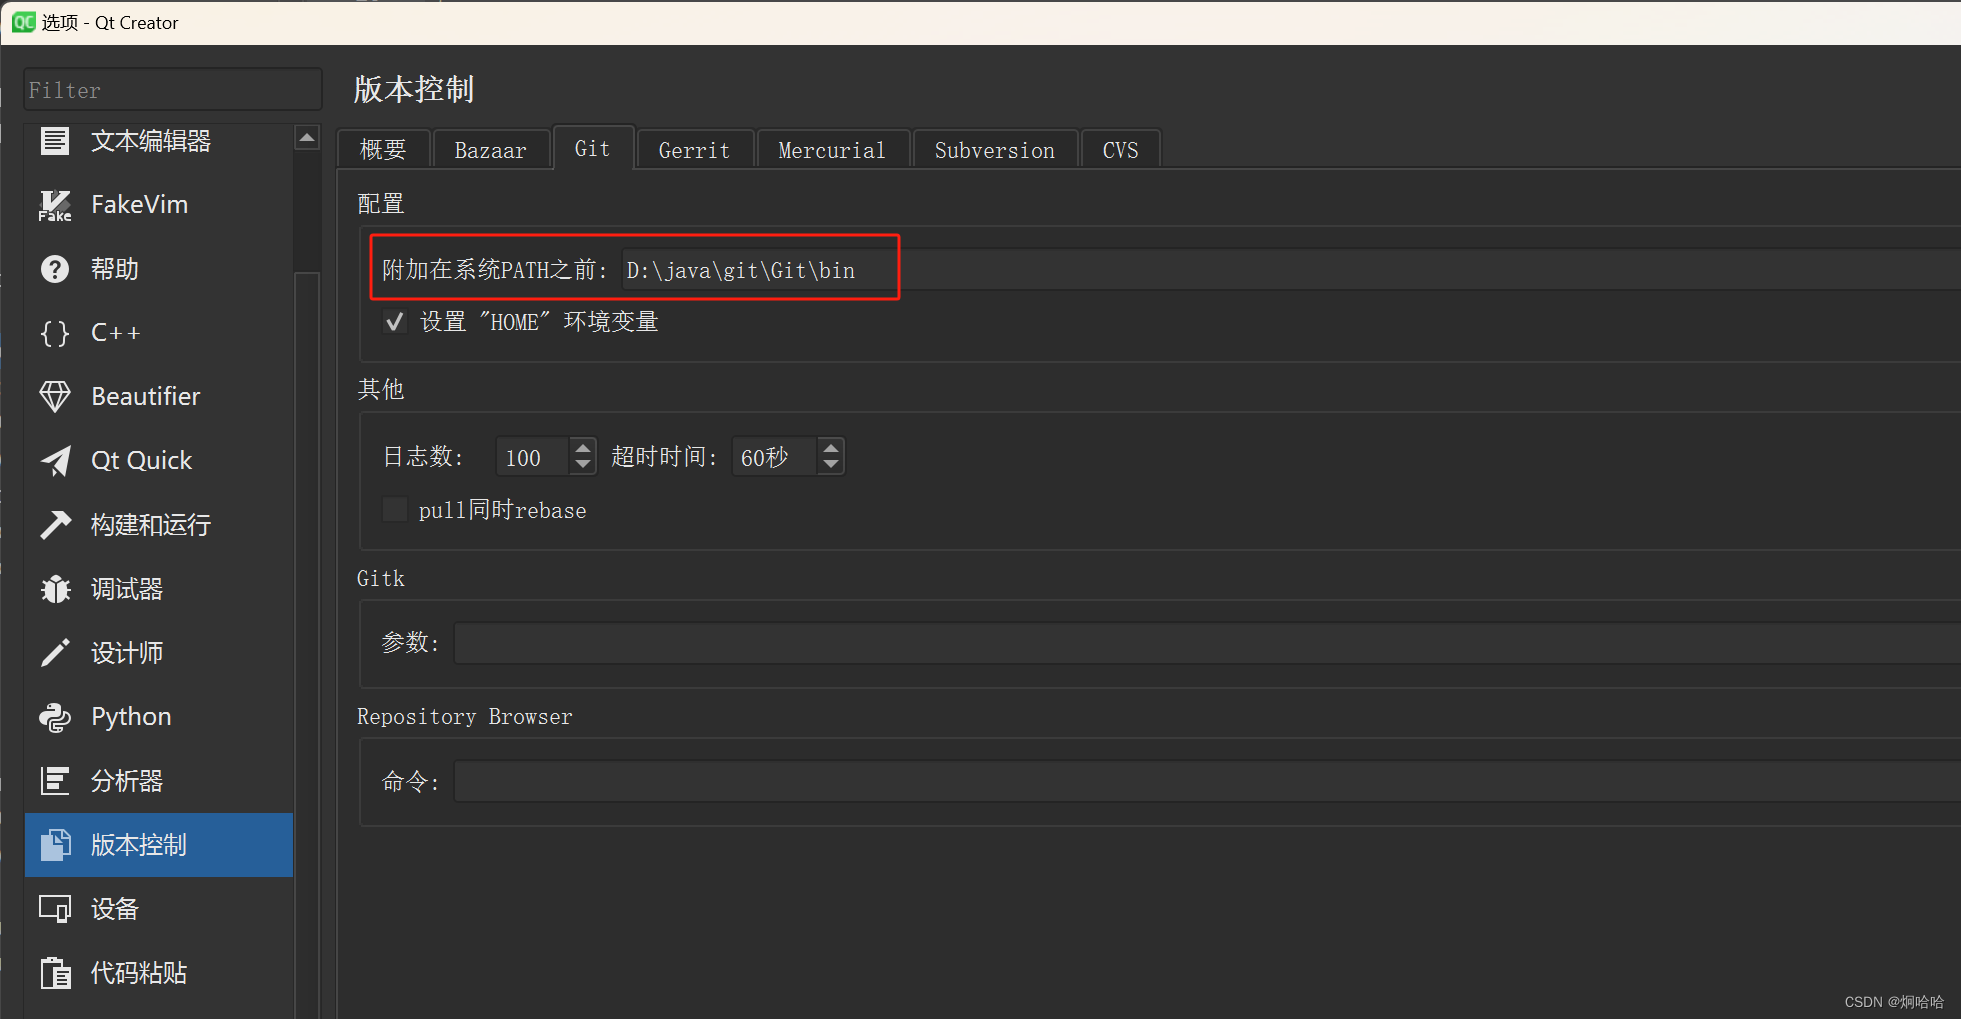The image size is (1961, 1019).
Task: Switch to the CVS tab
Action: pos(1121,150)
